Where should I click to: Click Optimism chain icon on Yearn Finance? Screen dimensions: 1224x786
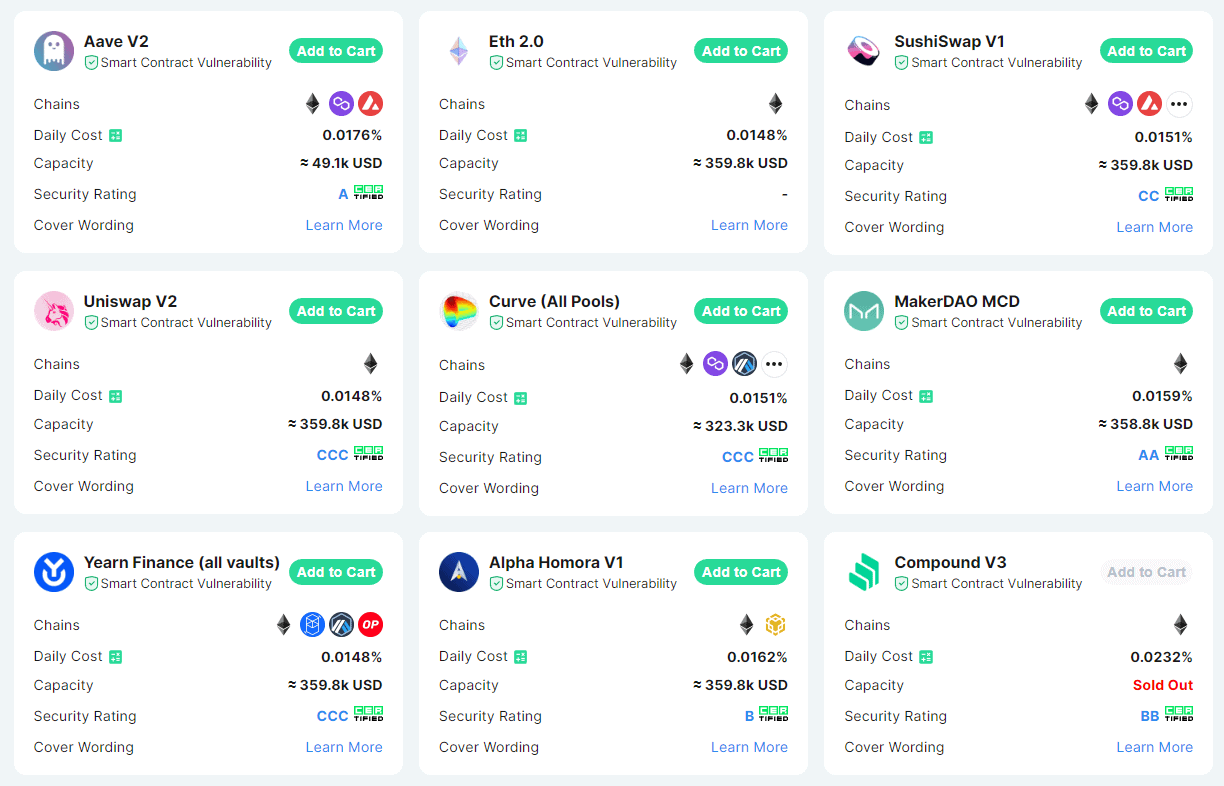click(x=371, y=625)
